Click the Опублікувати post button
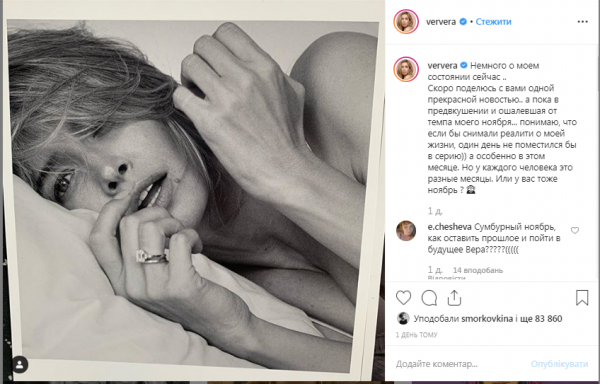The image size is (600, 384). tap(559, 364)
